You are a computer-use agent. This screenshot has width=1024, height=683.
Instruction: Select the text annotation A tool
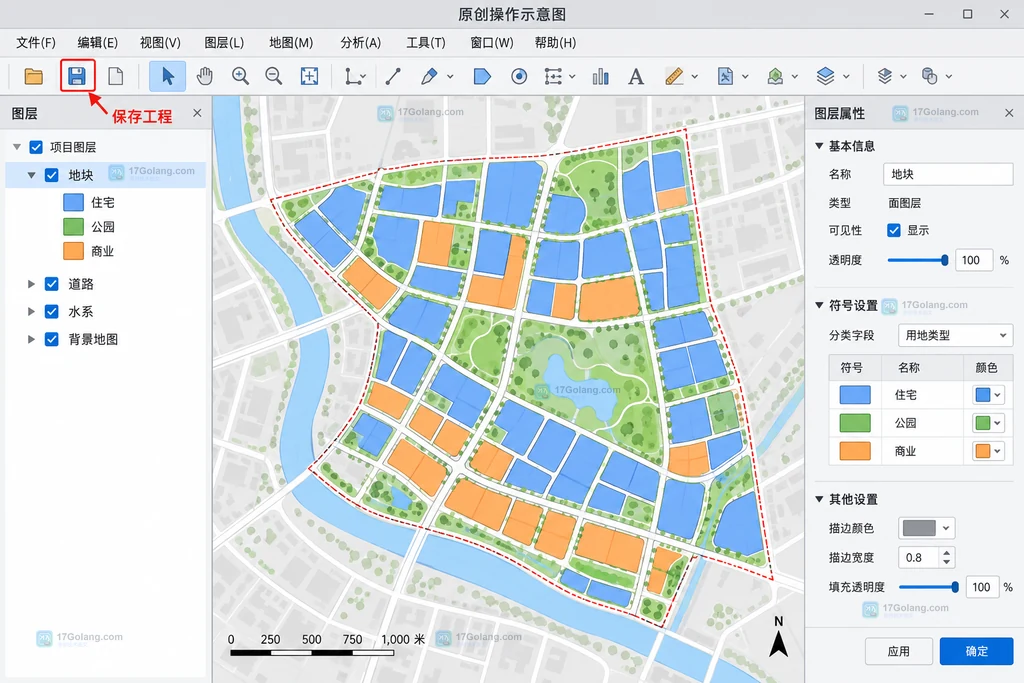point(635,76)
